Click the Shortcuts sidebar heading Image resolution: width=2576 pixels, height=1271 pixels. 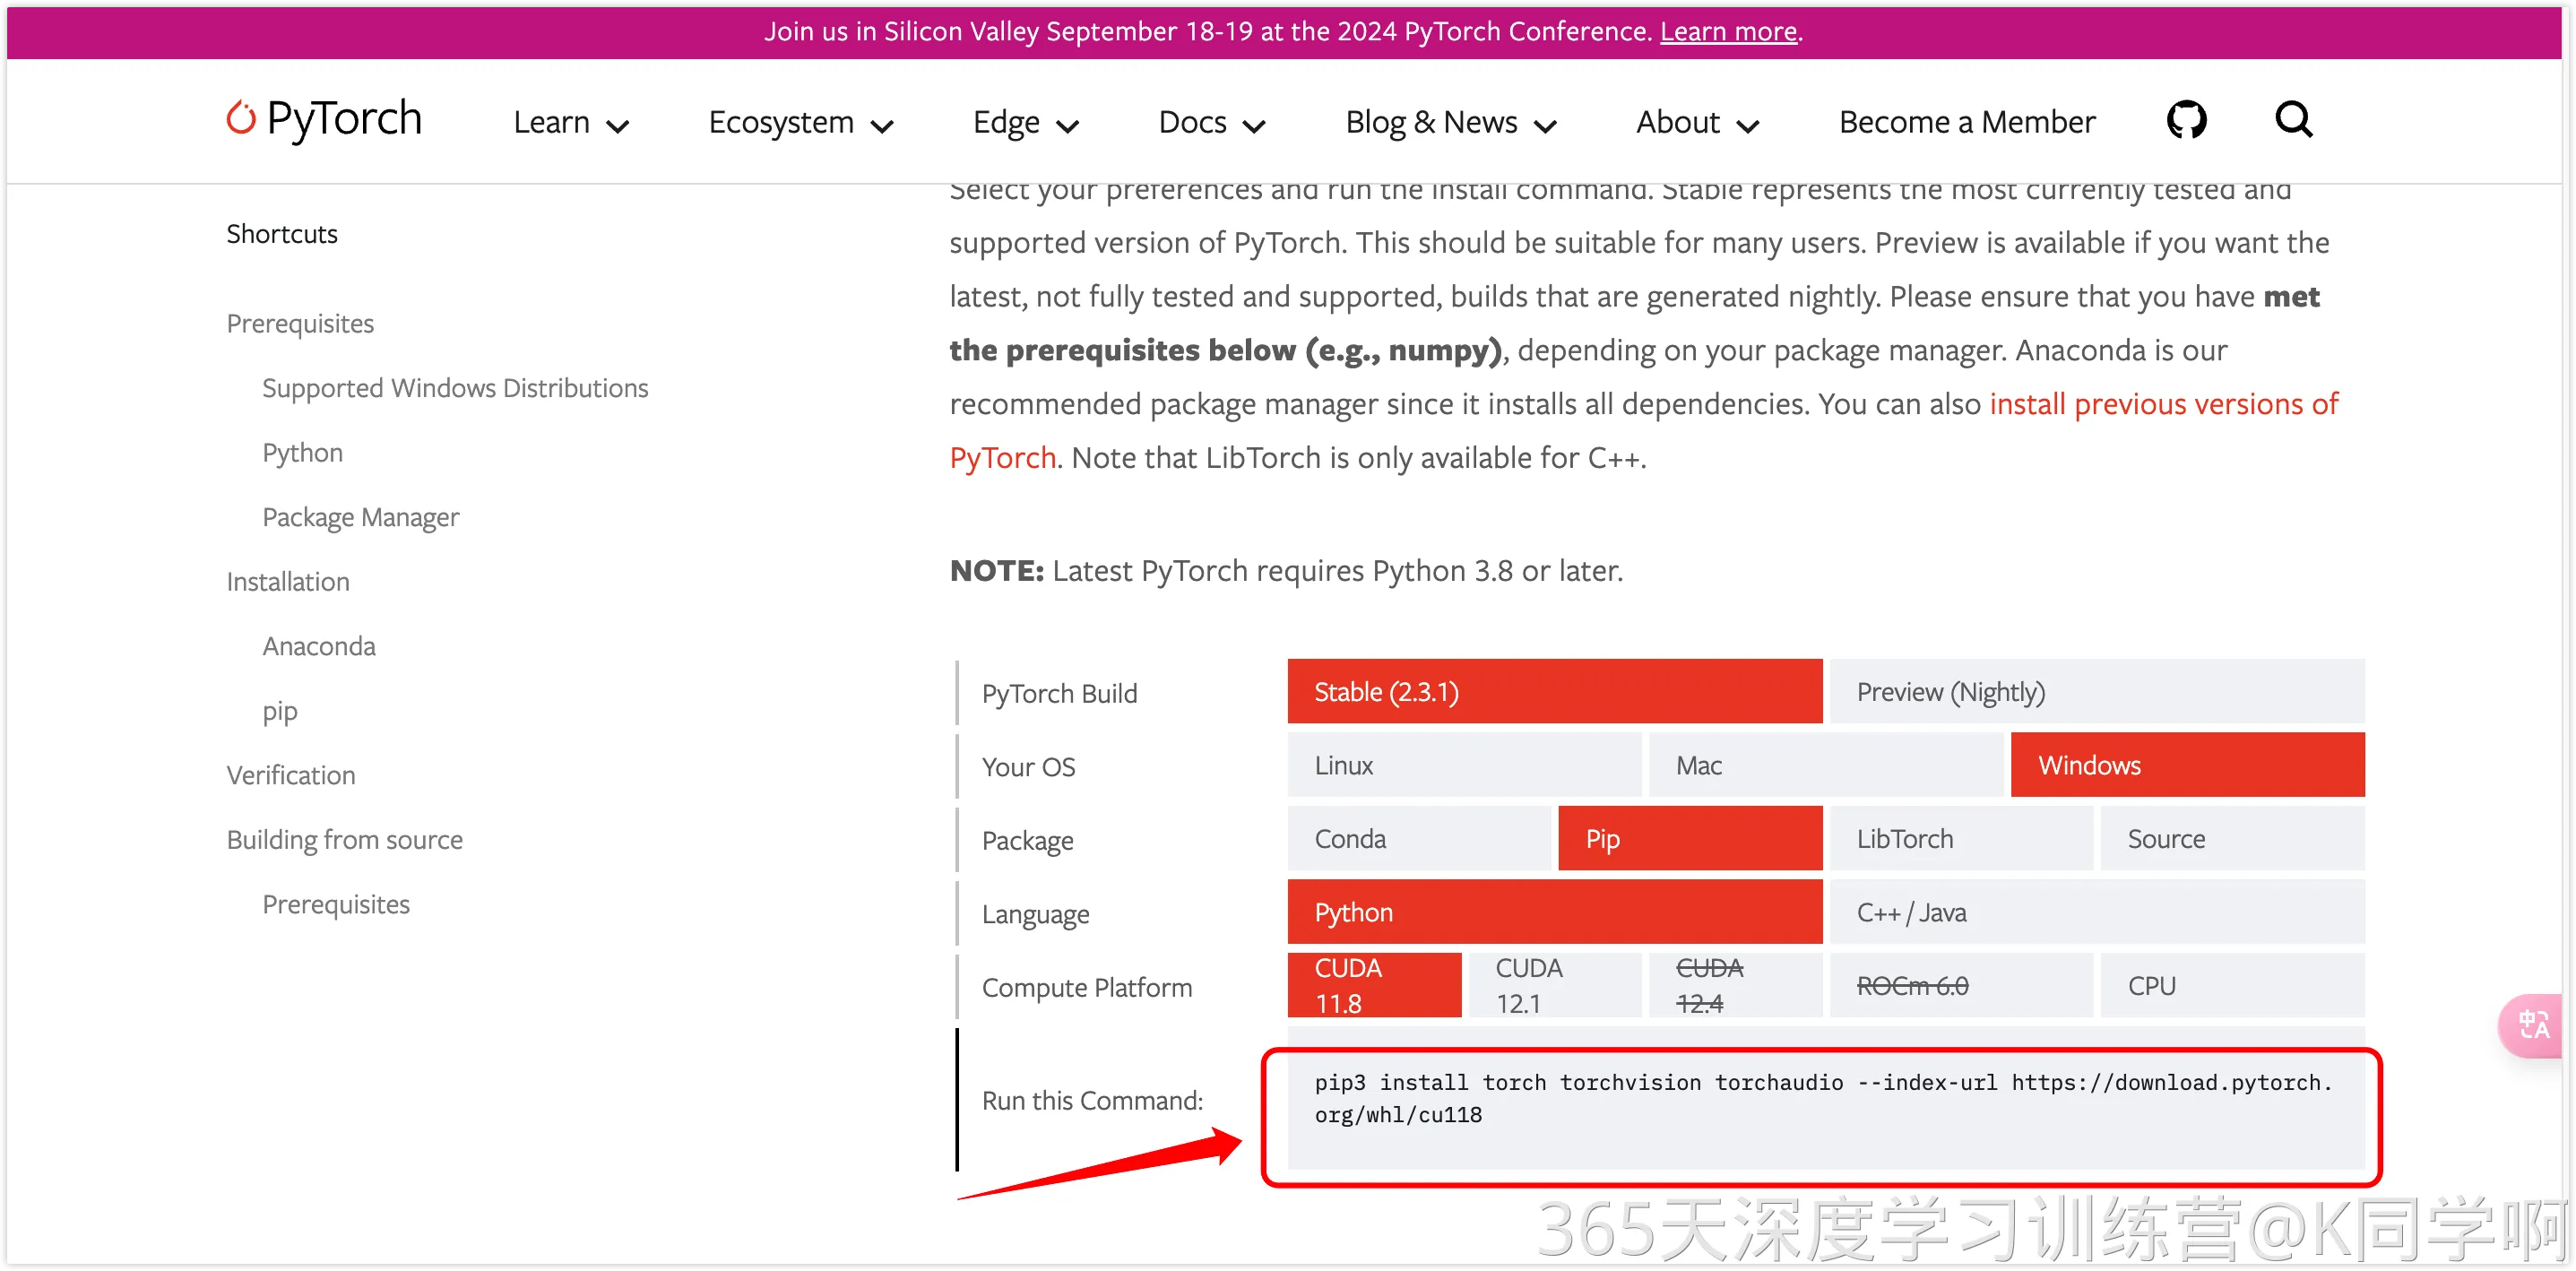pyautogui.click(x=282, y=234)
